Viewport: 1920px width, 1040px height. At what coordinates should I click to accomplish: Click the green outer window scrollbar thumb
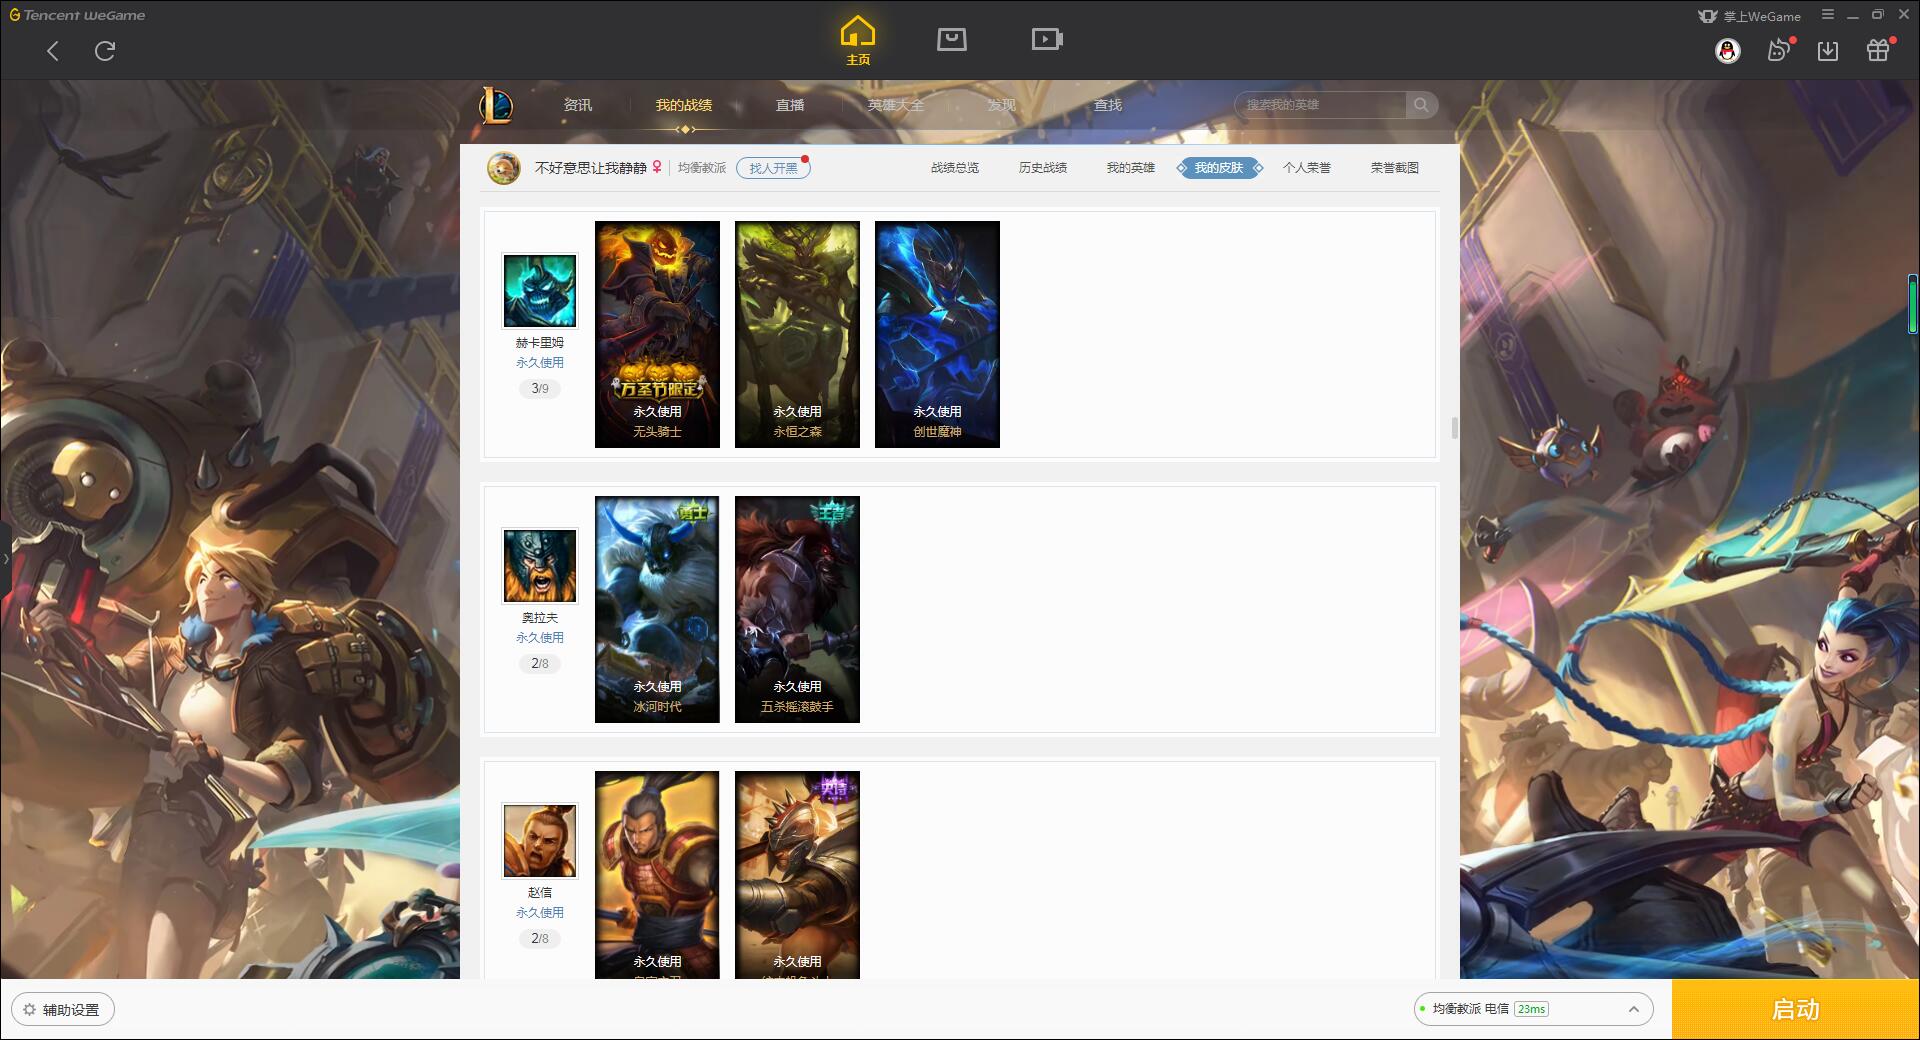pyautogui.click(x=1913, y=305)
